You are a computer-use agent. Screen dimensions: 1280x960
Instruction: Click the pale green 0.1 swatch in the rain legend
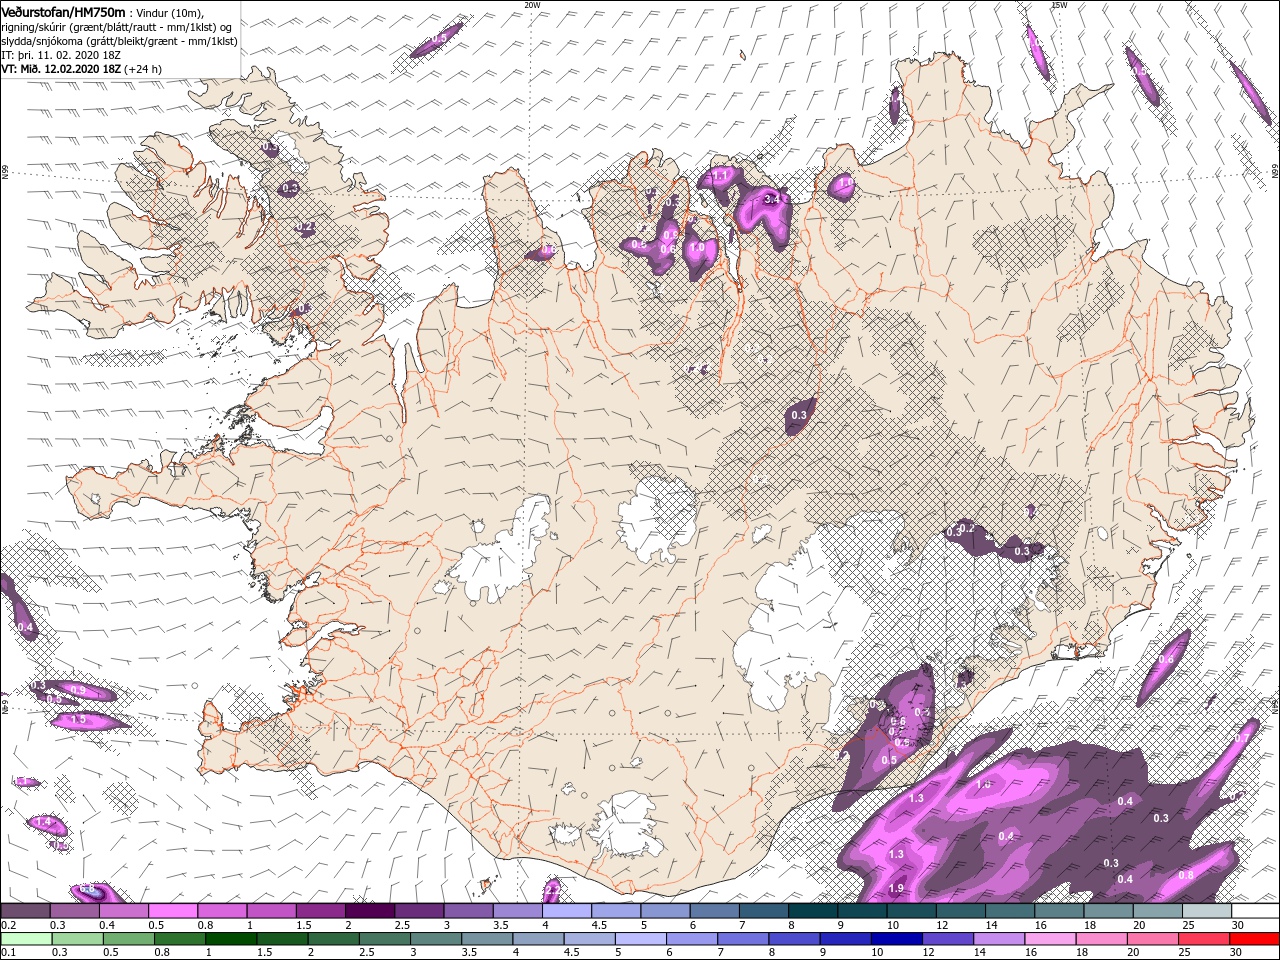click(x=27, y=939)
